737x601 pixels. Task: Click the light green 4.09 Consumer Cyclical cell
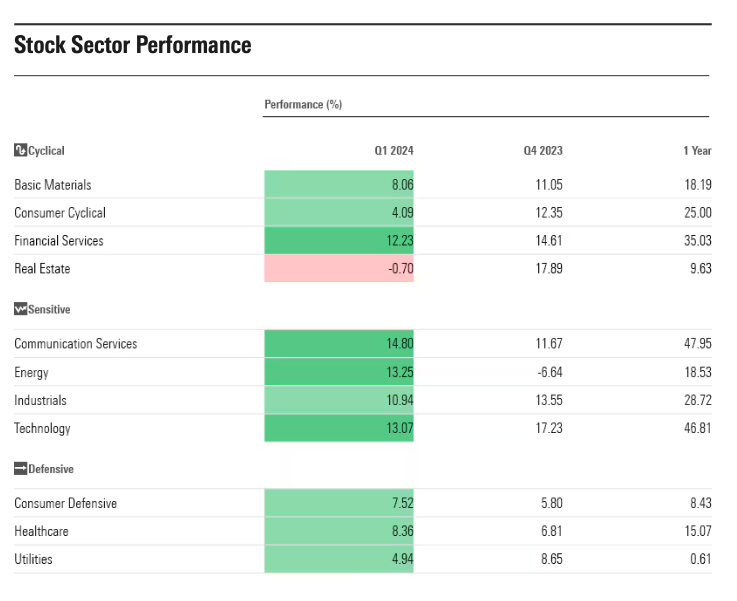tap(339, 213)
